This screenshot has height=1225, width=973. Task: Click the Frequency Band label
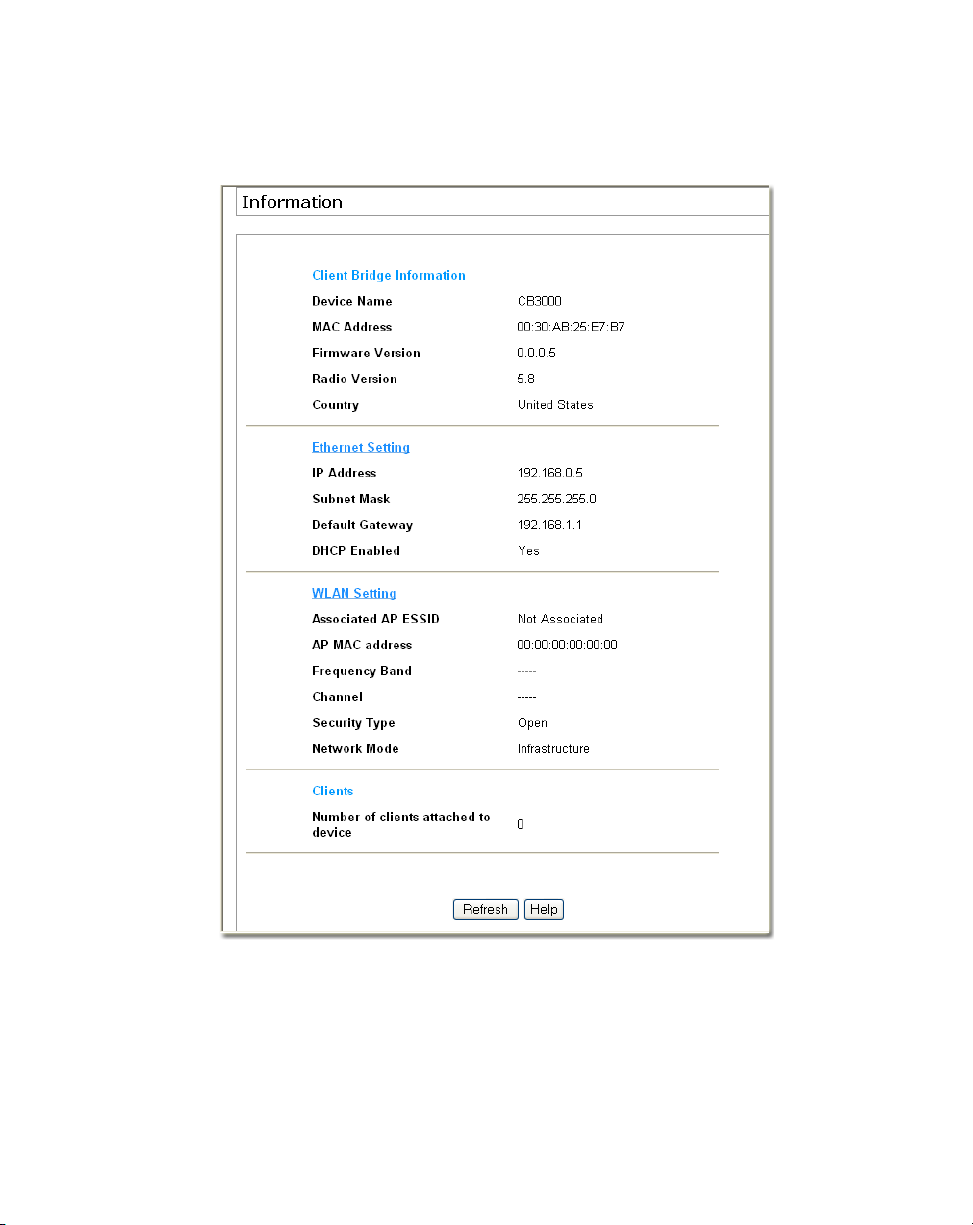[362, 671]
